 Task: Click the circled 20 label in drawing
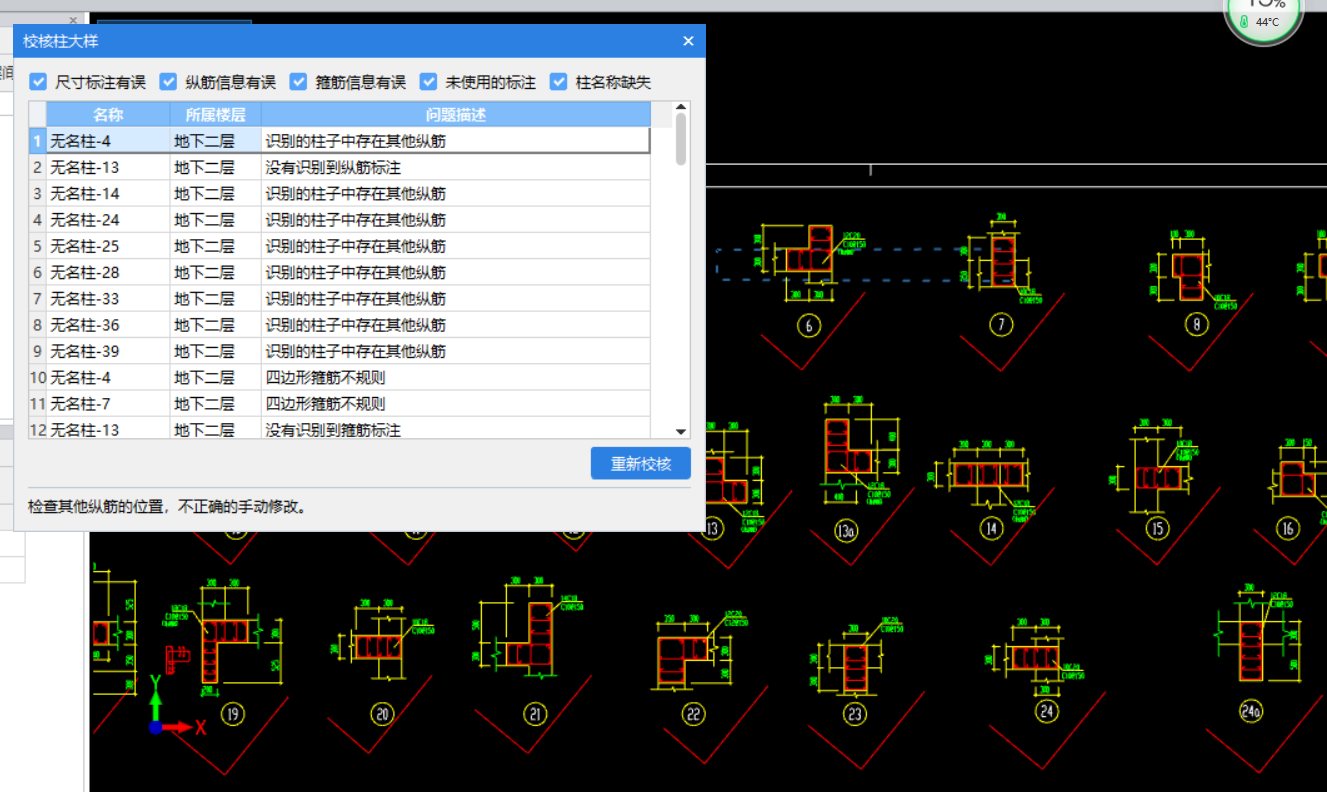pos(382,713)
